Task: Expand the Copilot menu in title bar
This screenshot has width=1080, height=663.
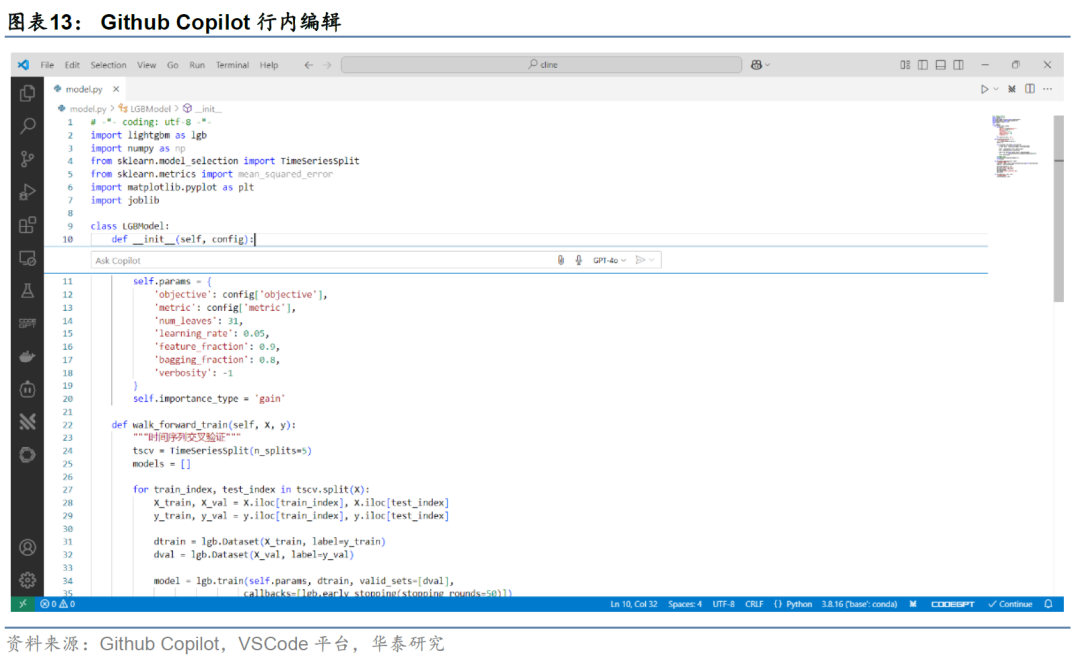Action: (x=761, y=65)
